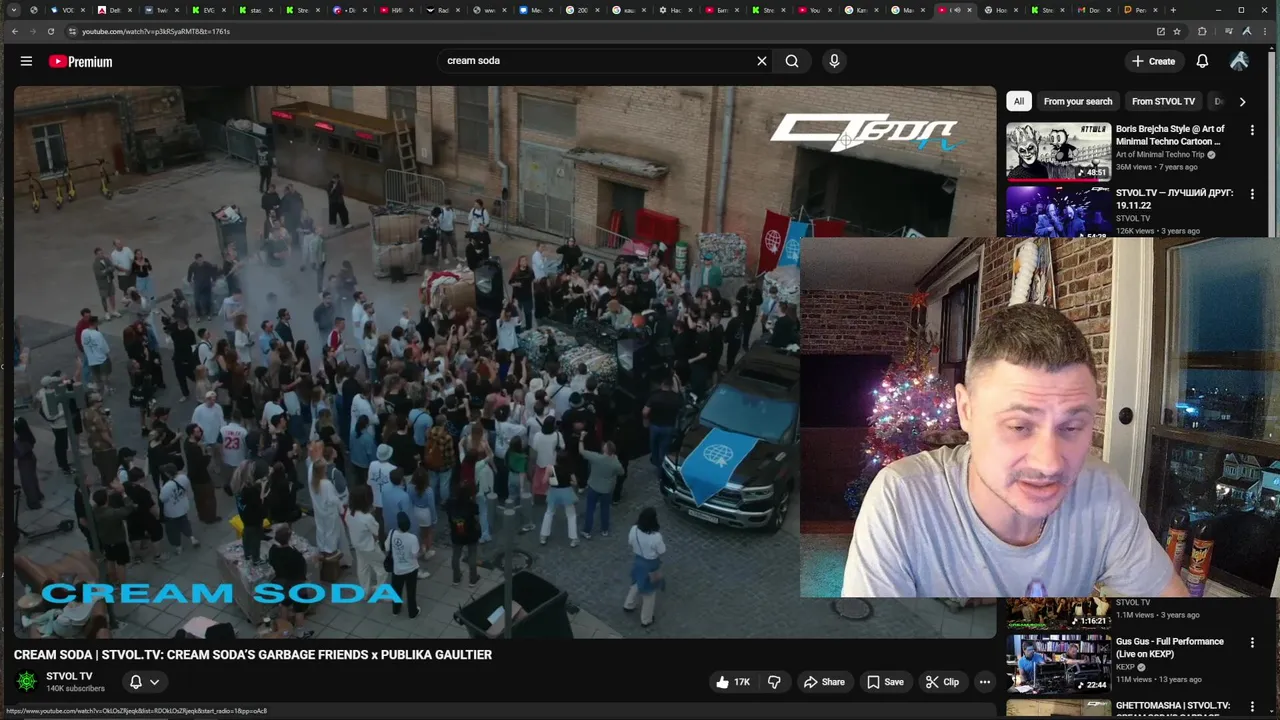Dislike the video
Viewport: 1280px width, 720px height.
774,682
